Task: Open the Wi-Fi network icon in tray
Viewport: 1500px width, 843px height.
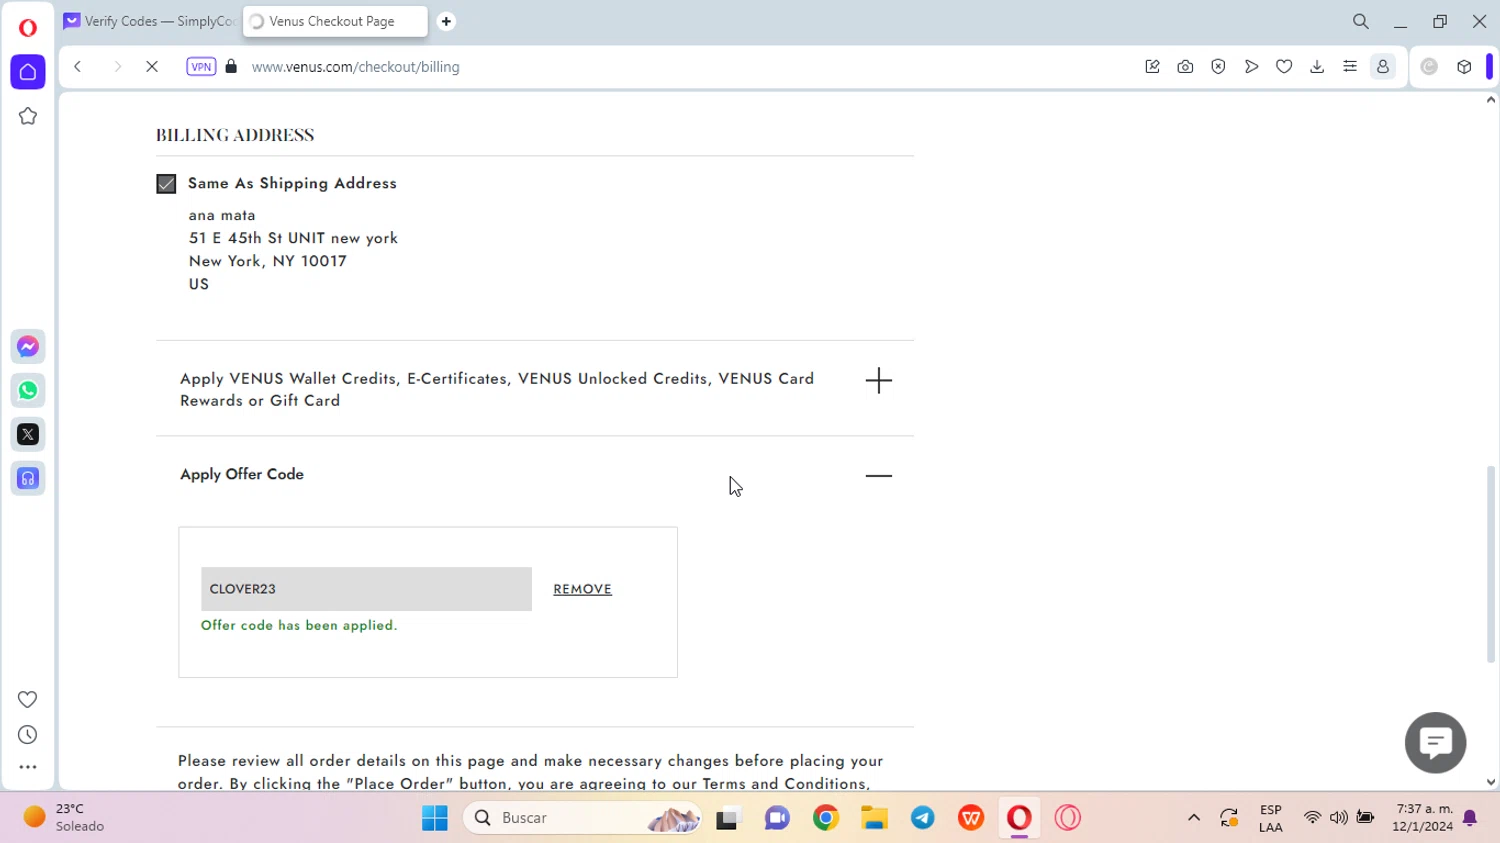Action: tap(1312, 818)
